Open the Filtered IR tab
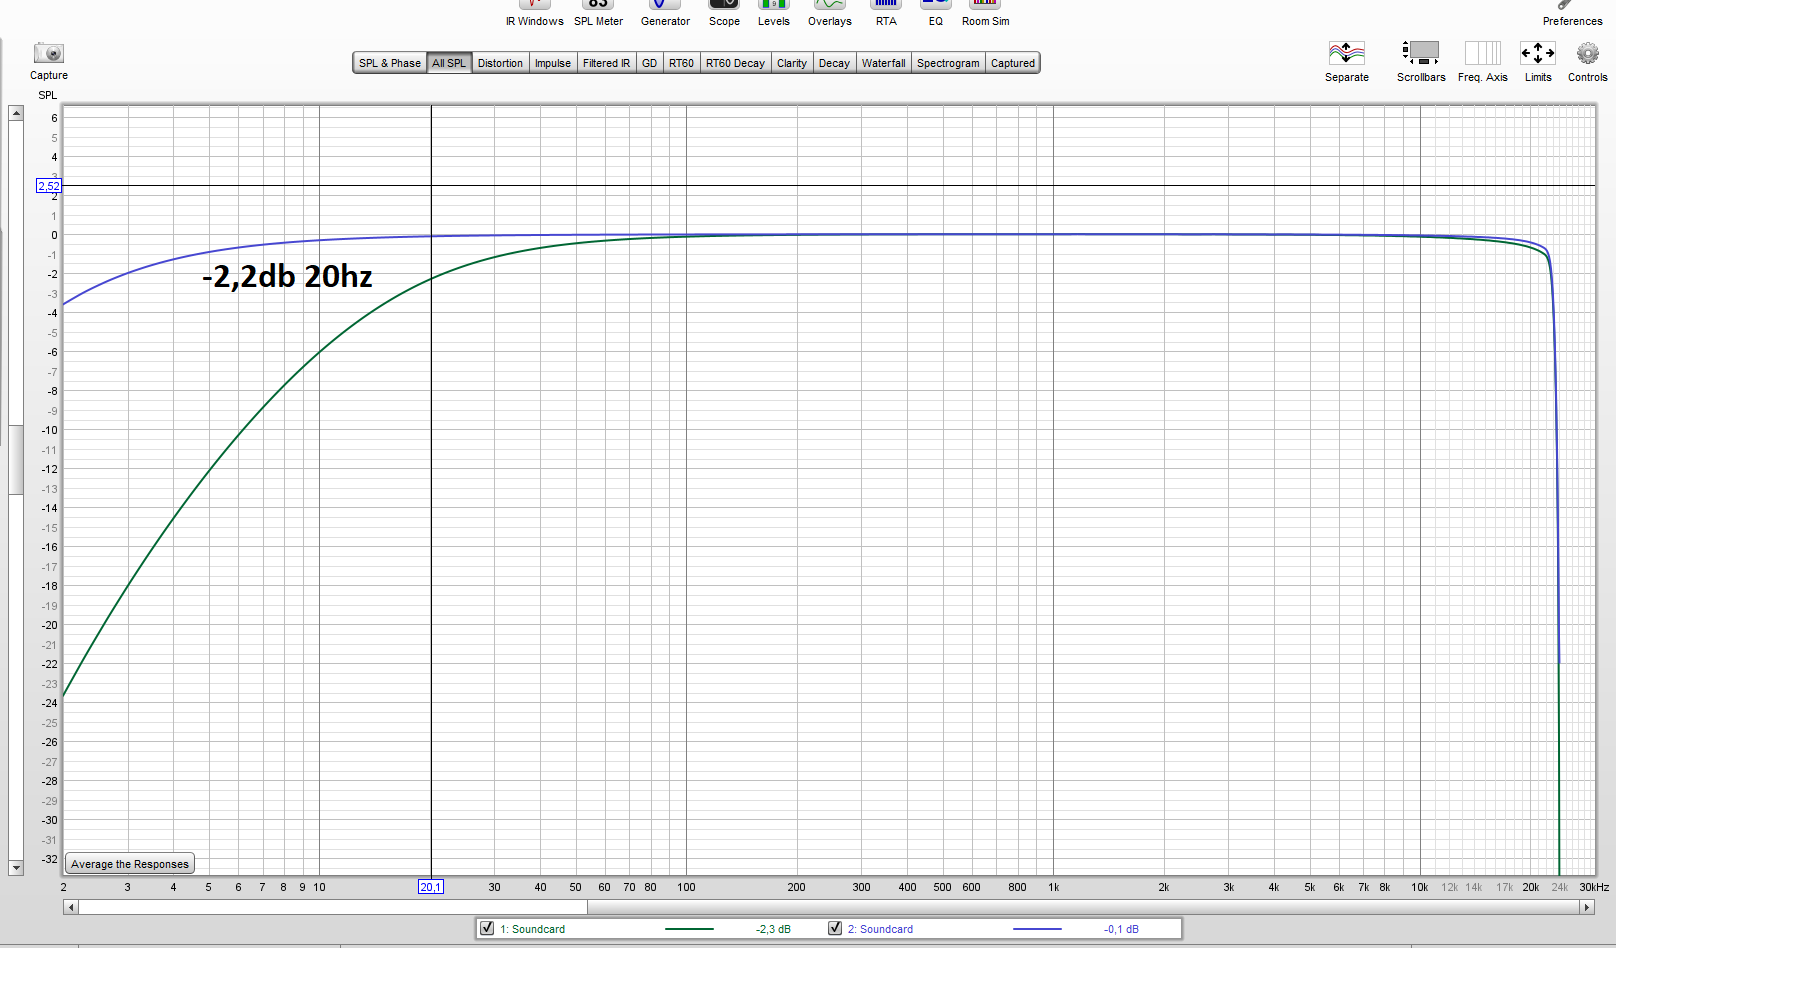The width and height of the screenshot is (1816, 986). click(607, 63)
